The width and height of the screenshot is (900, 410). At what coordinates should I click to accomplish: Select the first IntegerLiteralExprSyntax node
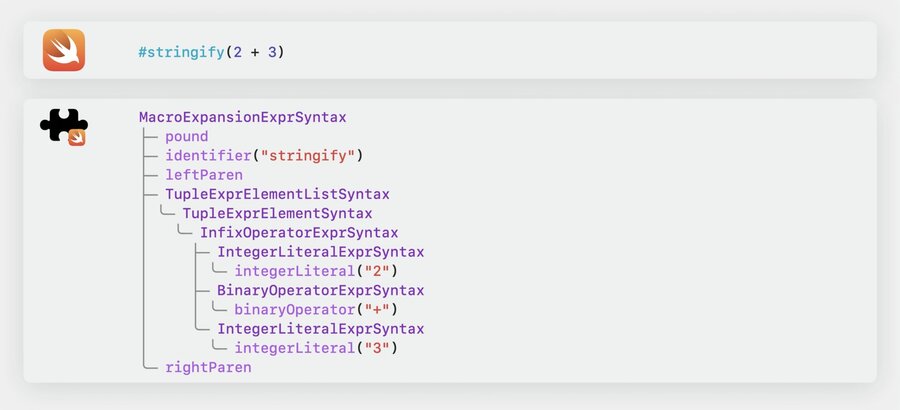pos(321,252)
